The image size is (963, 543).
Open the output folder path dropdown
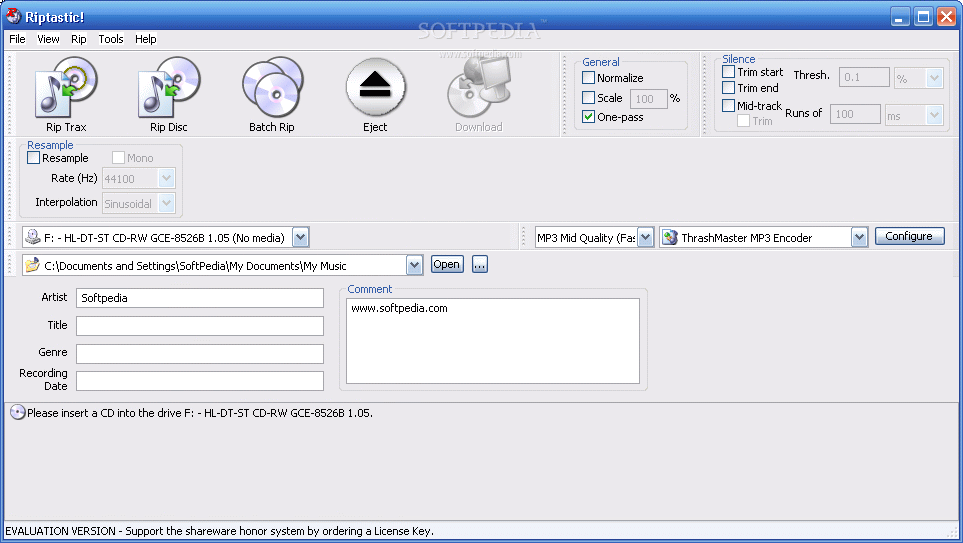(415, 265)
